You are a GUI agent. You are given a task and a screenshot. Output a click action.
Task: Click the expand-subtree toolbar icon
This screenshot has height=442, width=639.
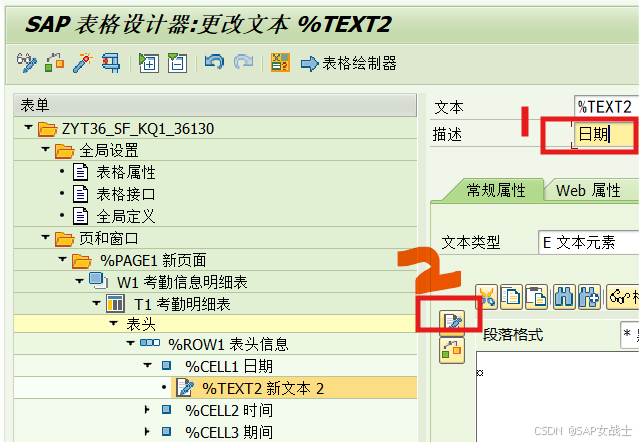[x=149, y=63]
